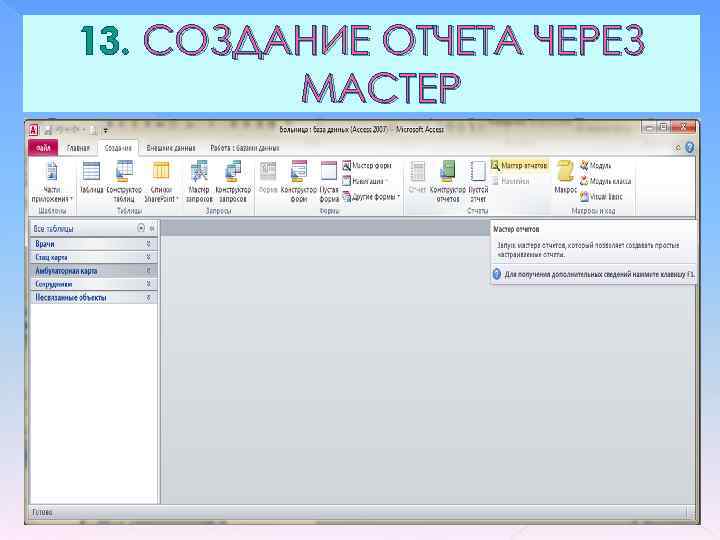Select Амбулаторная карта group header
Viewport: 720px width, 540px height.
point(94,271)
